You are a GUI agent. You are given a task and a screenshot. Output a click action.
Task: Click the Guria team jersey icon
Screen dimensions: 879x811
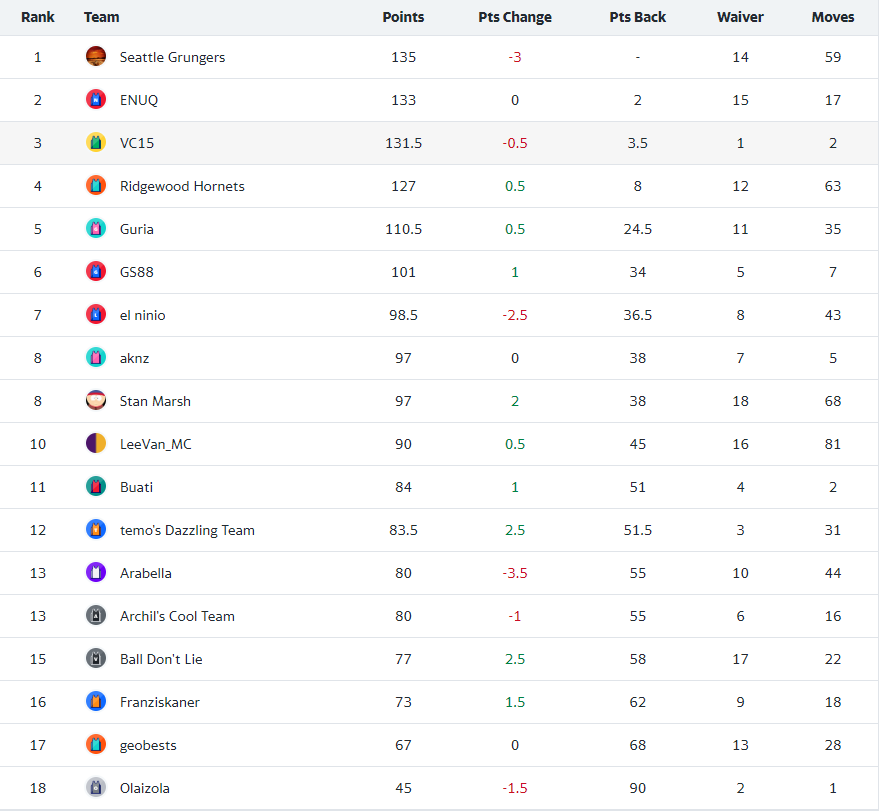[96, 229]
